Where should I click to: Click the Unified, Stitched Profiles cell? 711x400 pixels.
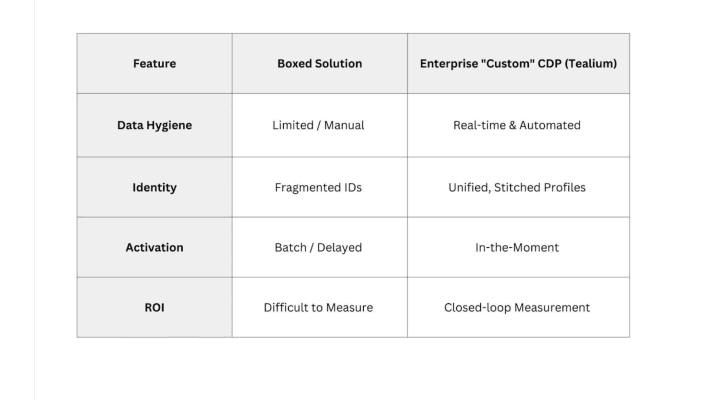click(518, 187)
